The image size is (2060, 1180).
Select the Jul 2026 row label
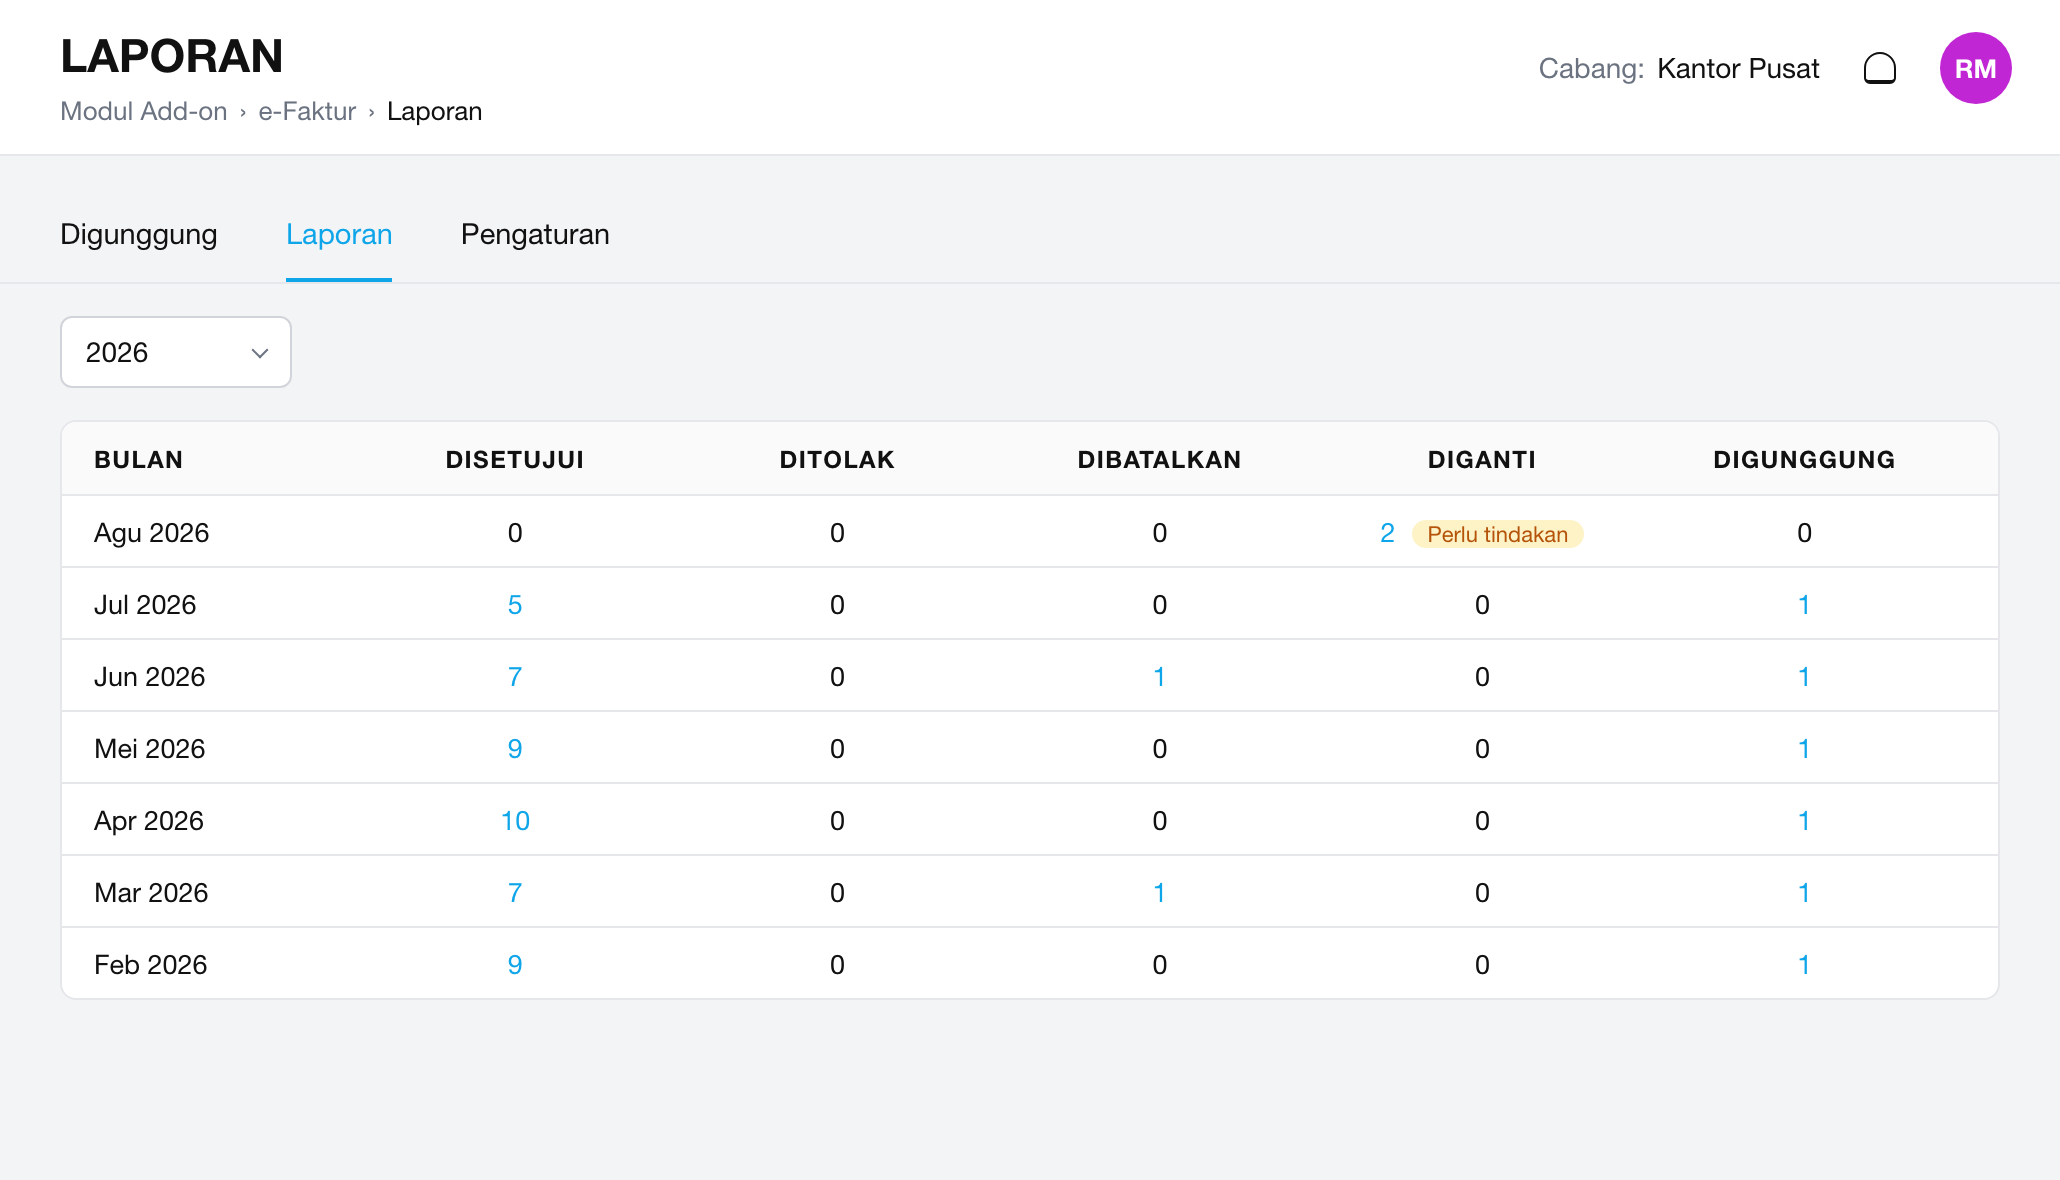[x=145, y=605]
